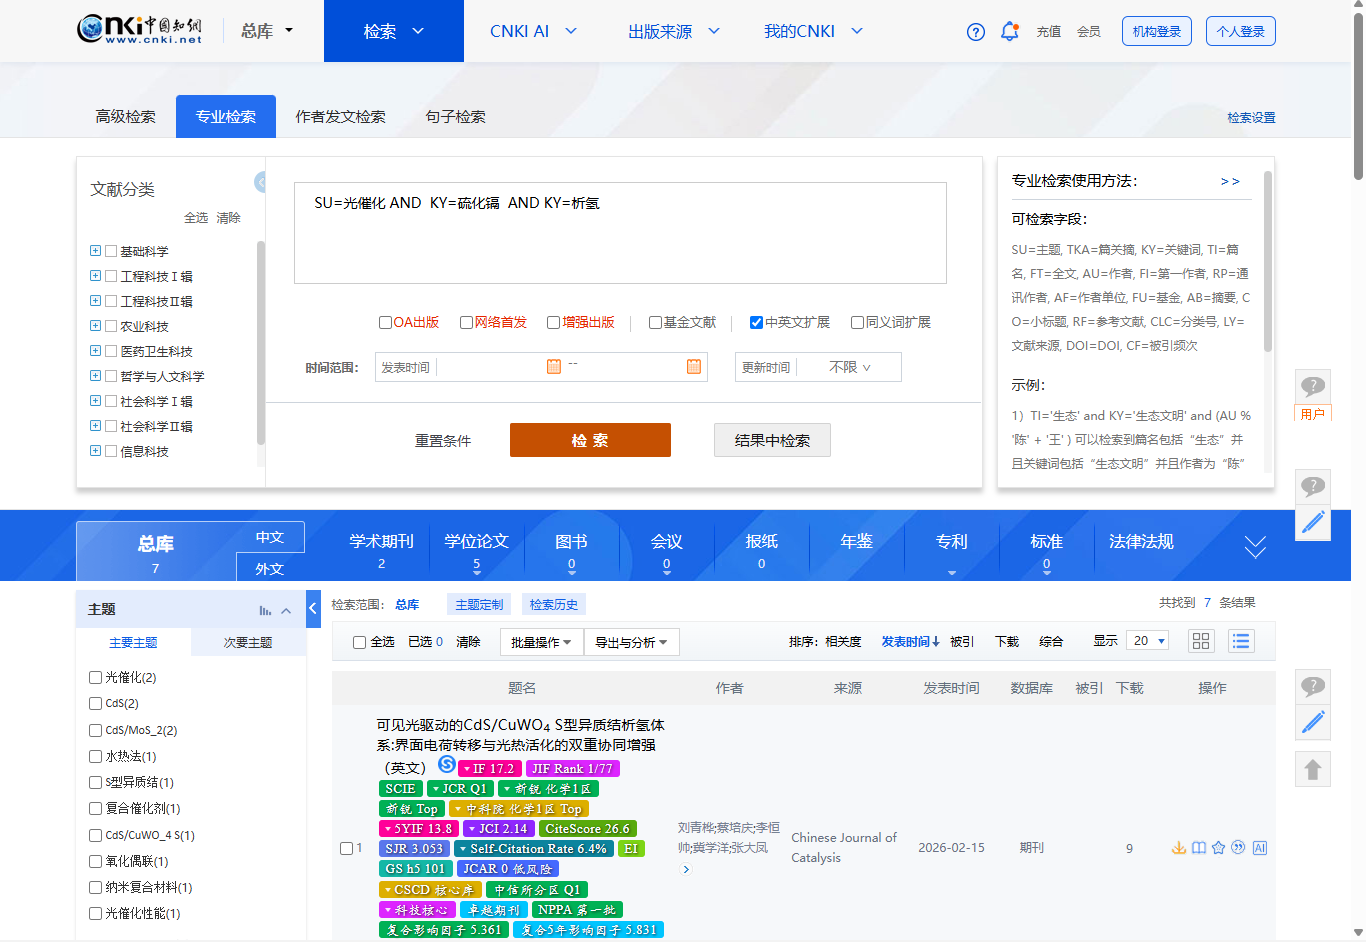Open the 更新时间 不限 dropdown
Image resolution: width=1366 pixels, height=942 pixels.
coord(850,367)
